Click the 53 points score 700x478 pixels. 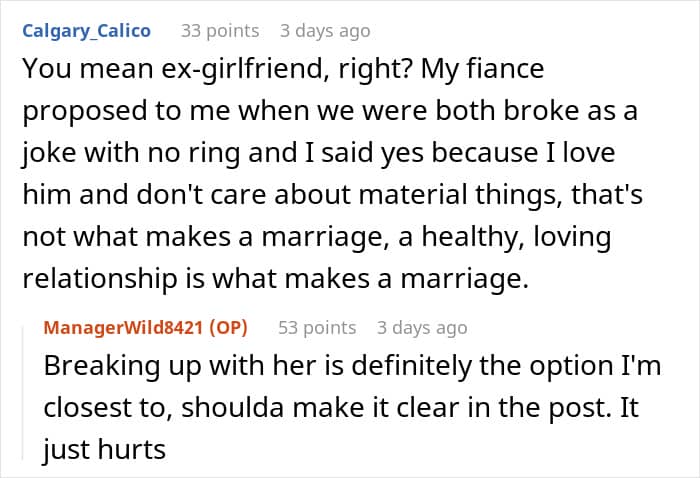316,327
